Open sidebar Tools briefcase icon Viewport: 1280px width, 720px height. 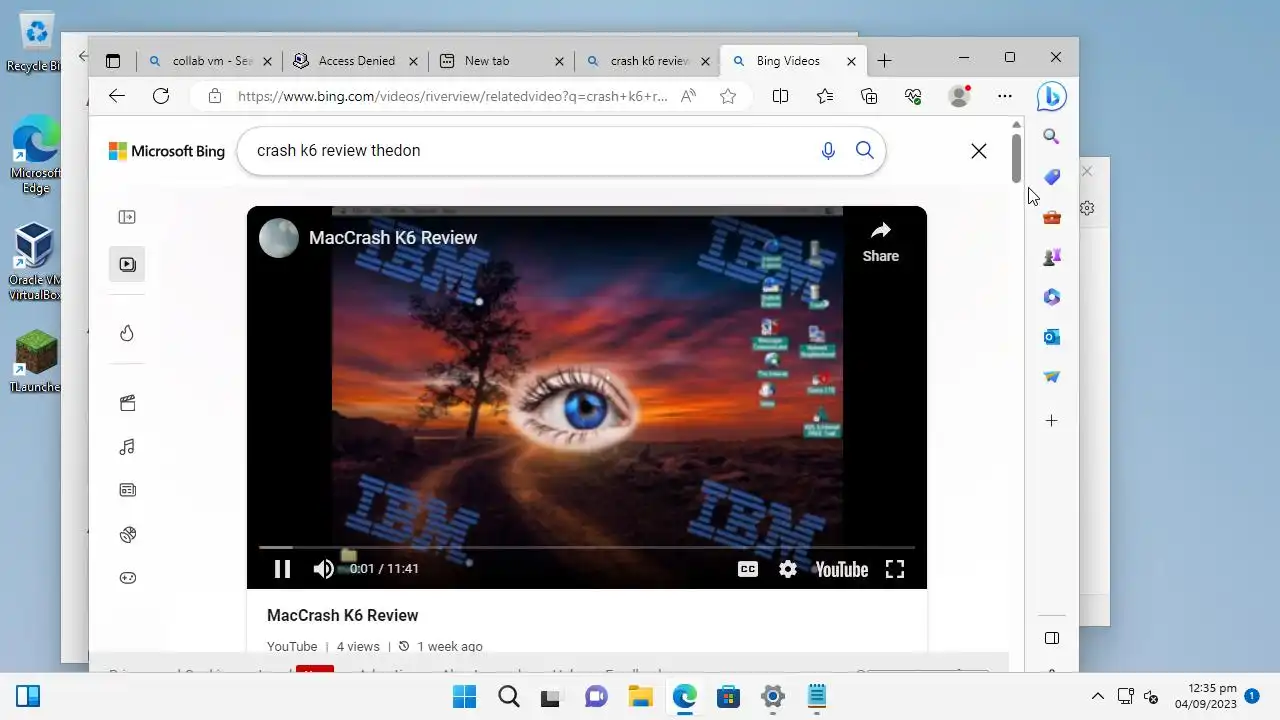[1051, 217]
